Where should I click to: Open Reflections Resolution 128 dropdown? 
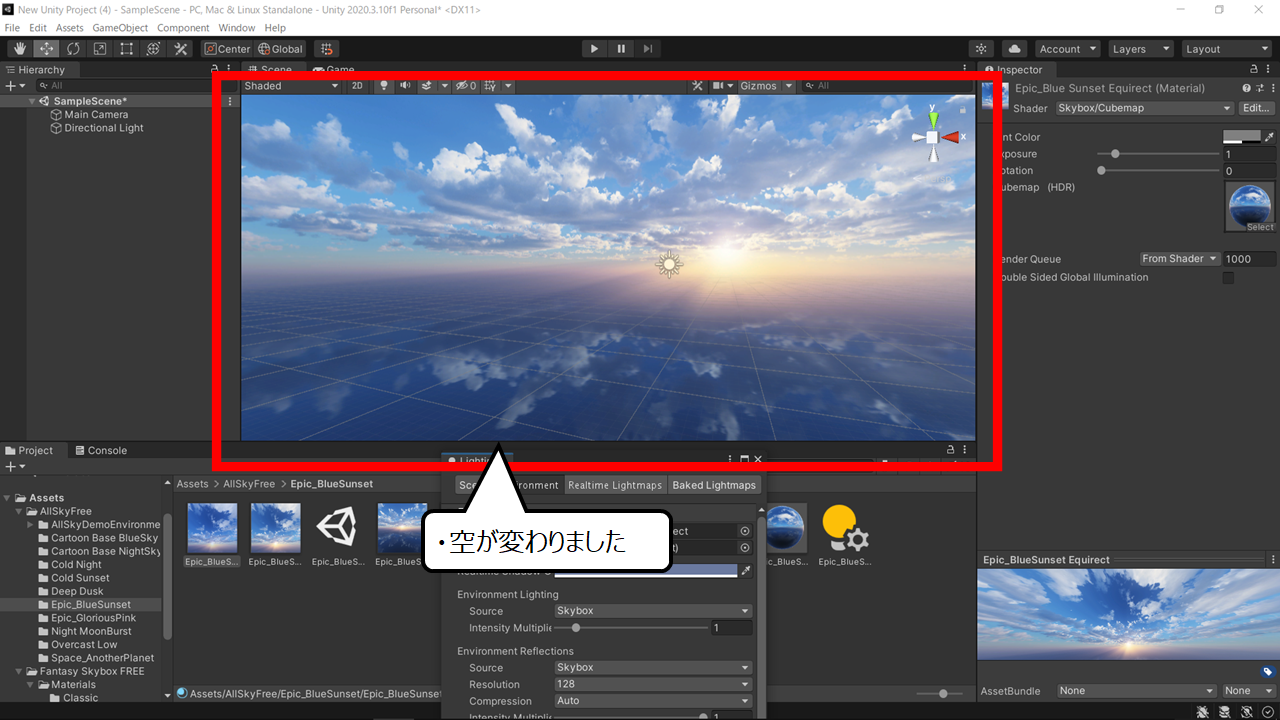[x=653, y=684]
